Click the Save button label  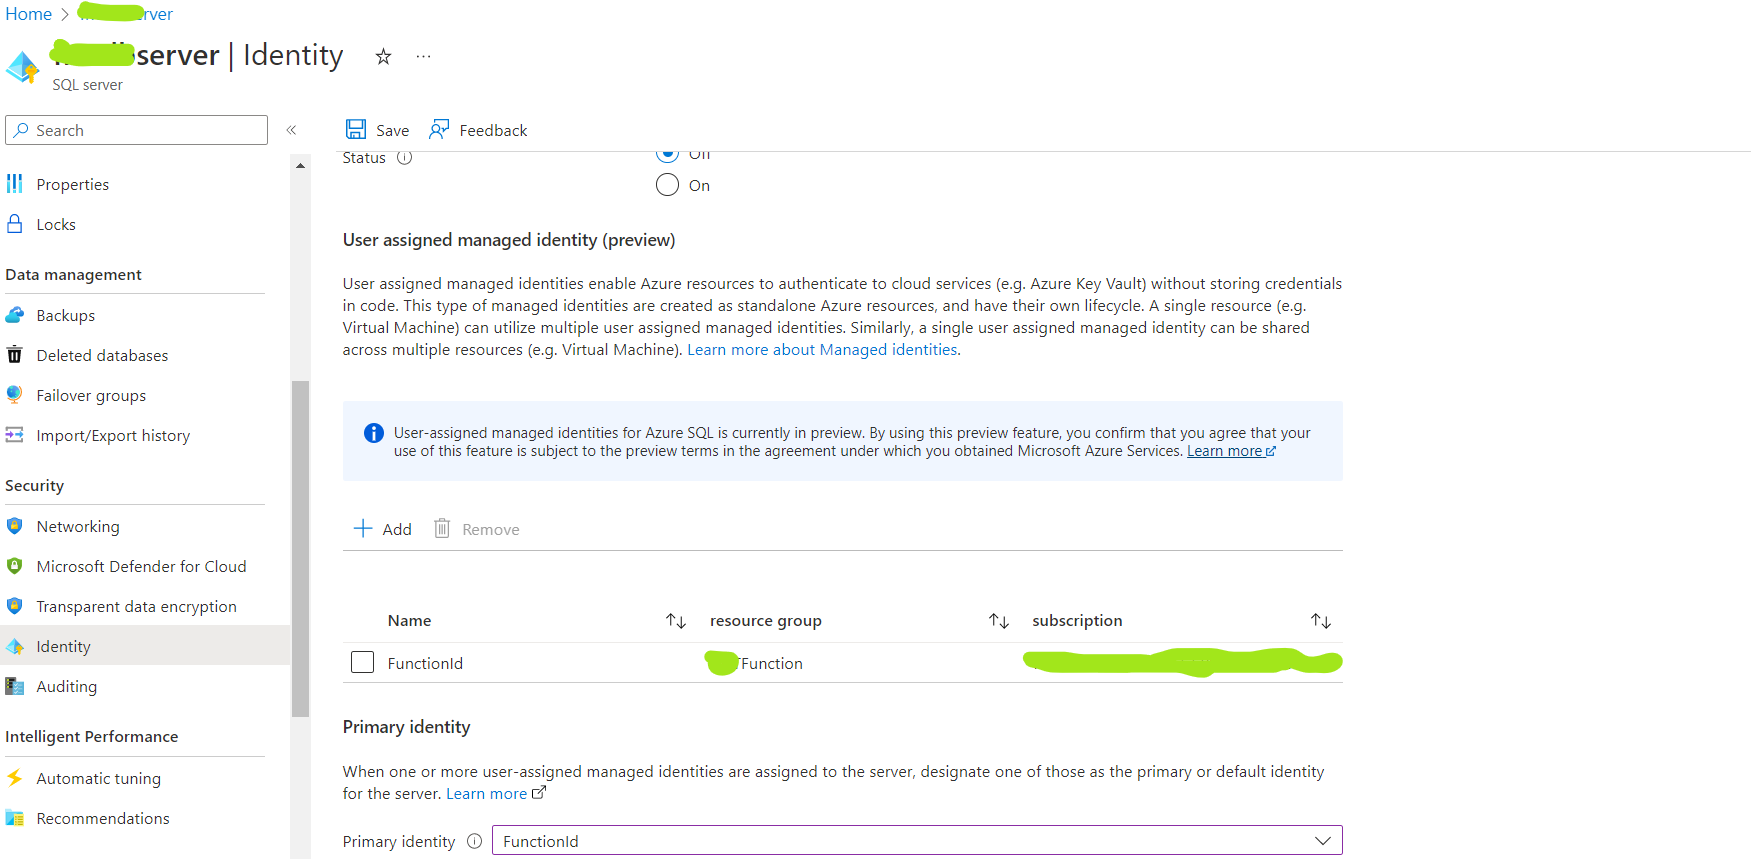[392, 130]
